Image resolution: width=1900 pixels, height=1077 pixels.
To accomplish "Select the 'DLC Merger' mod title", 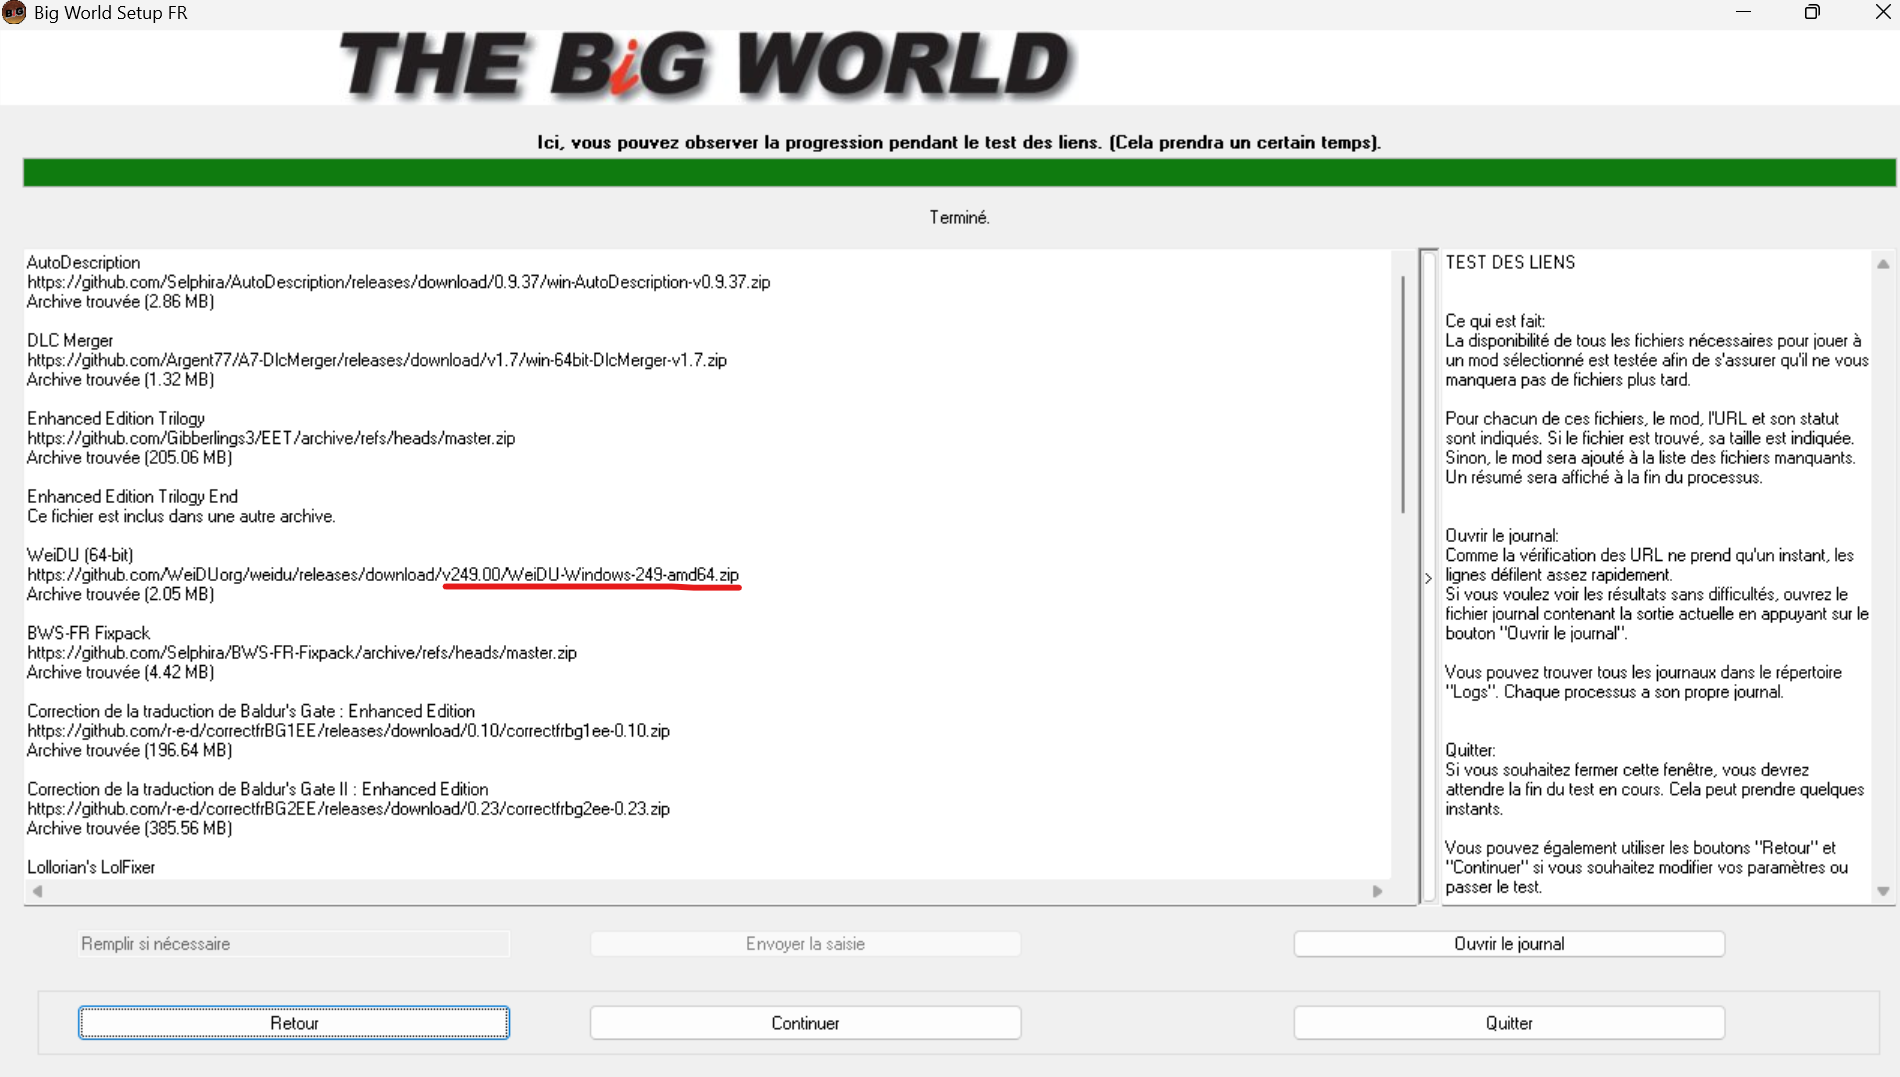I will 70,341.
